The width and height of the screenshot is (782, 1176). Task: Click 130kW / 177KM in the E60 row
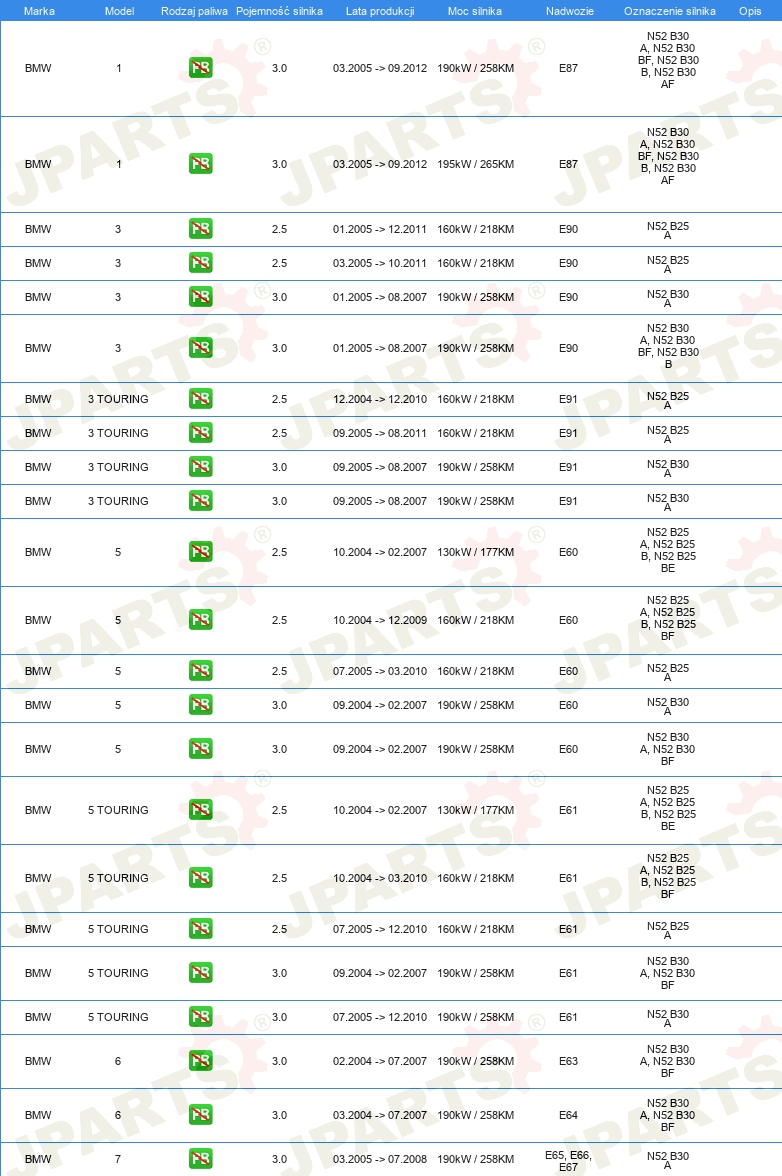(475, 551)
